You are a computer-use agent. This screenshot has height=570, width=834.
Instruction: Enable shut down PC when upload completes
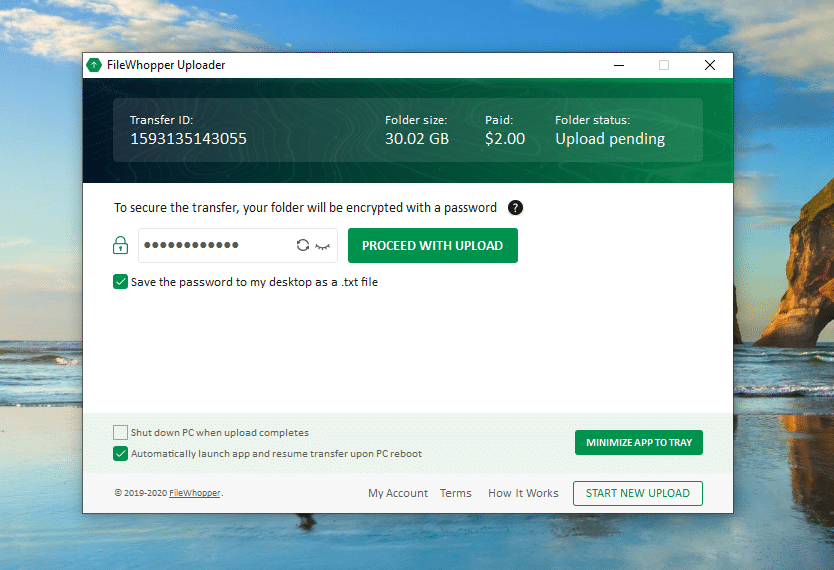coord(121,433)
